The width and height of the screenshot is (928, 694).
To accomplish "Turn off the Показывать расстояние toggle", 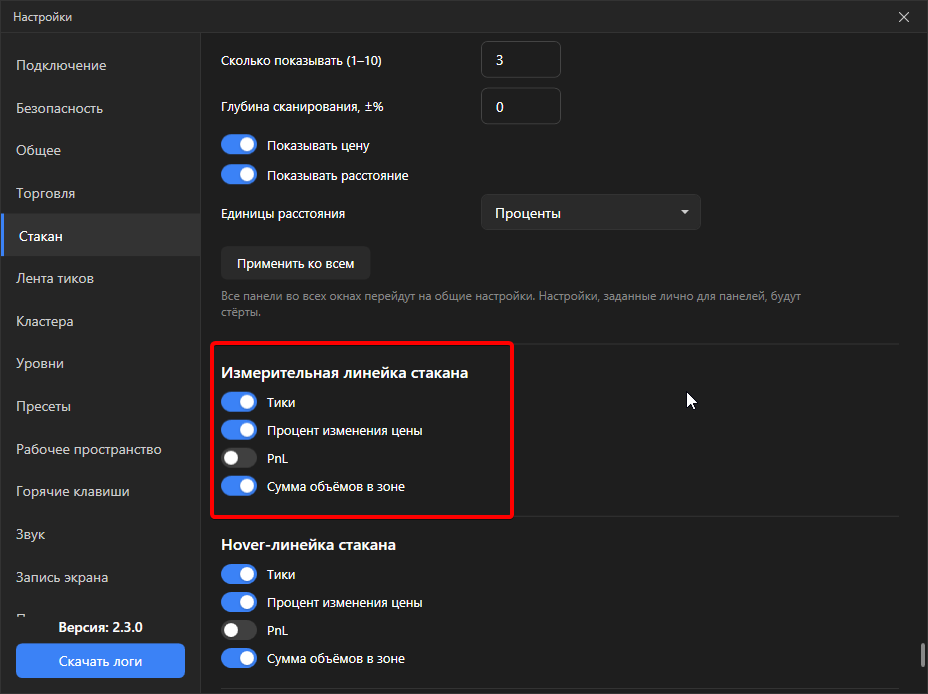I will 239,175.
